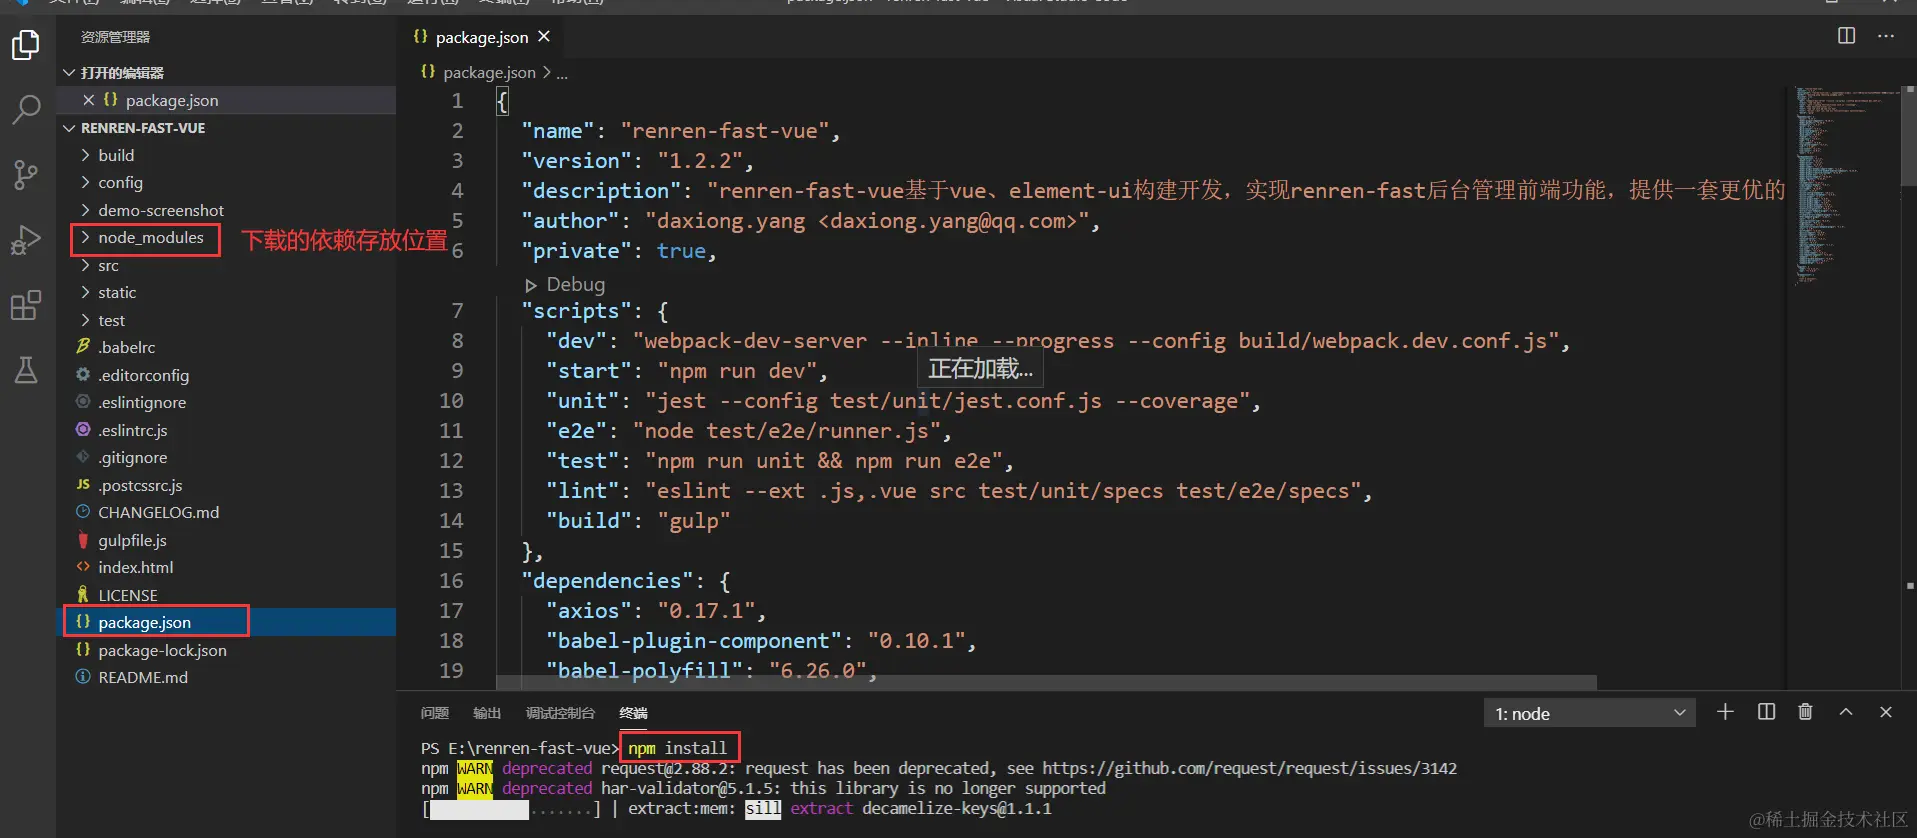The image size is (1917, 838).
Task: Collapse the RENREN-FAST-VUE folder section
Action: click(x=226, y=128)
